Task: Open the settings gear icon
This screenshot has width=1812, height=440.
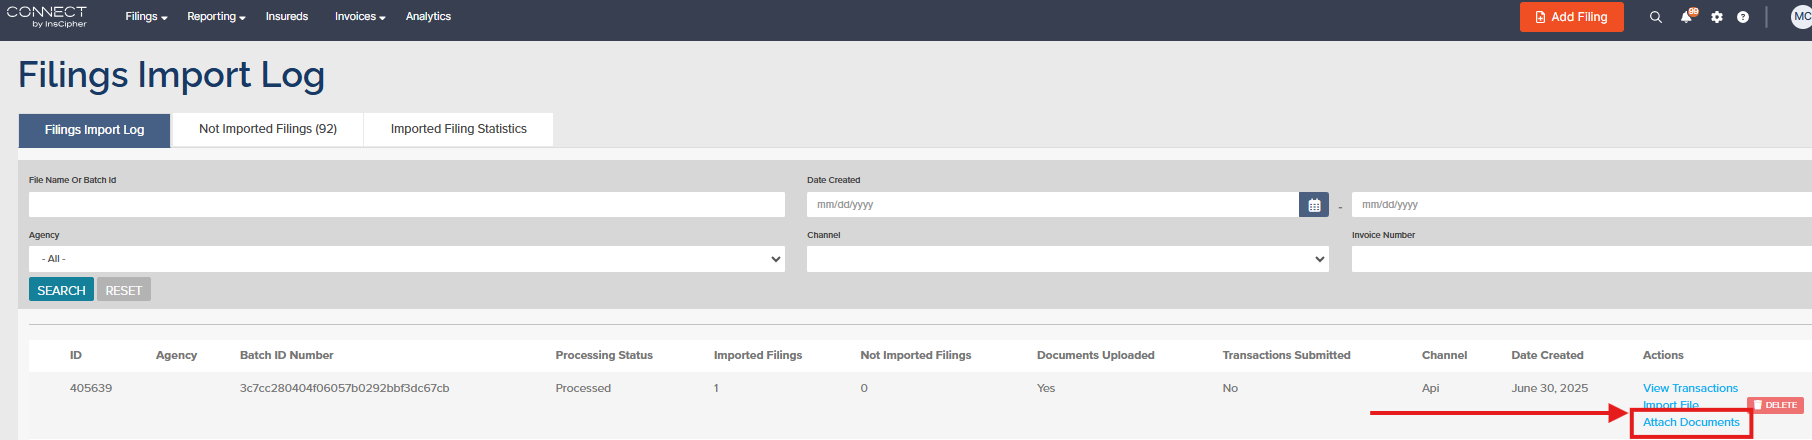Action: (x=1717, y=17)
